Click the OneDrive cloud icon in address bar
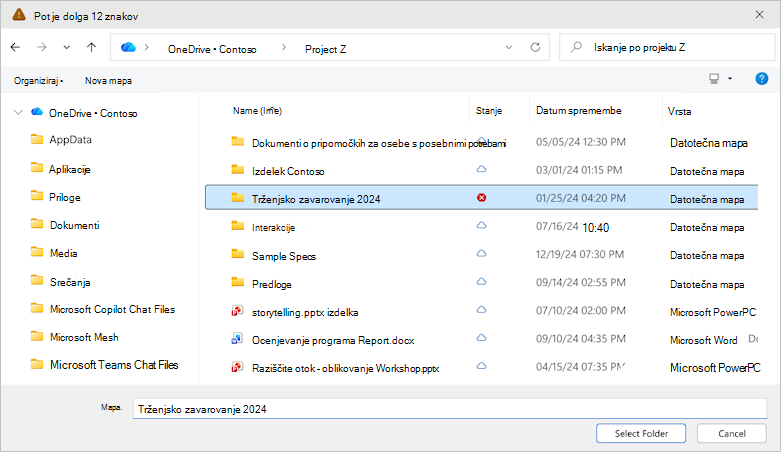 [x=129, y=47]
